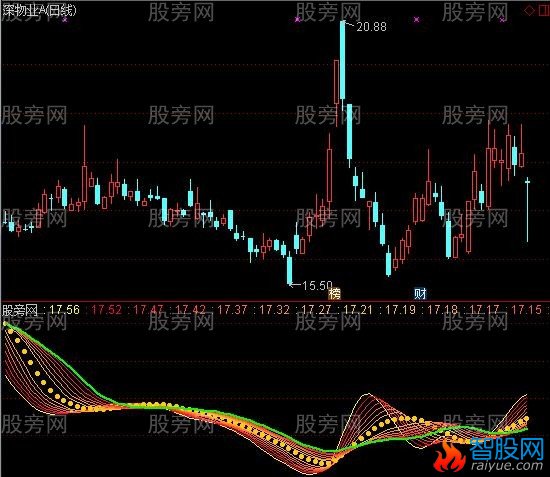Click the 20.88 high price label
This screenshot has width=550, height=477.
tap(371, 27)
